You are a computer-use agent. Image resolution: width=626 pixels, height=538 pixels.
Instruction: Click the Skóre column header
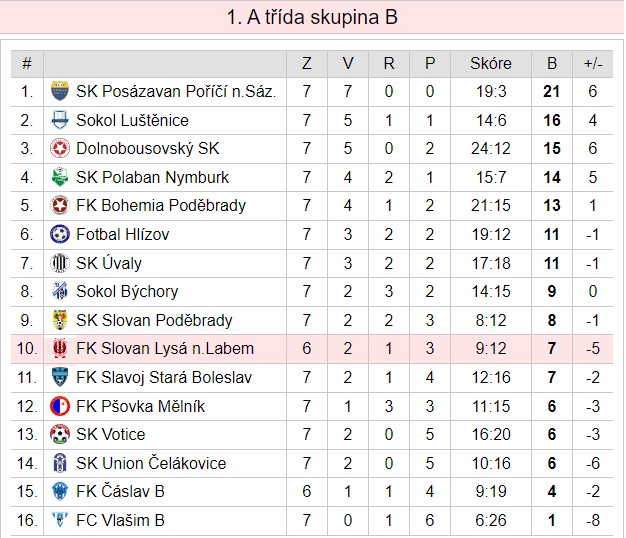(x=491, y=63)
